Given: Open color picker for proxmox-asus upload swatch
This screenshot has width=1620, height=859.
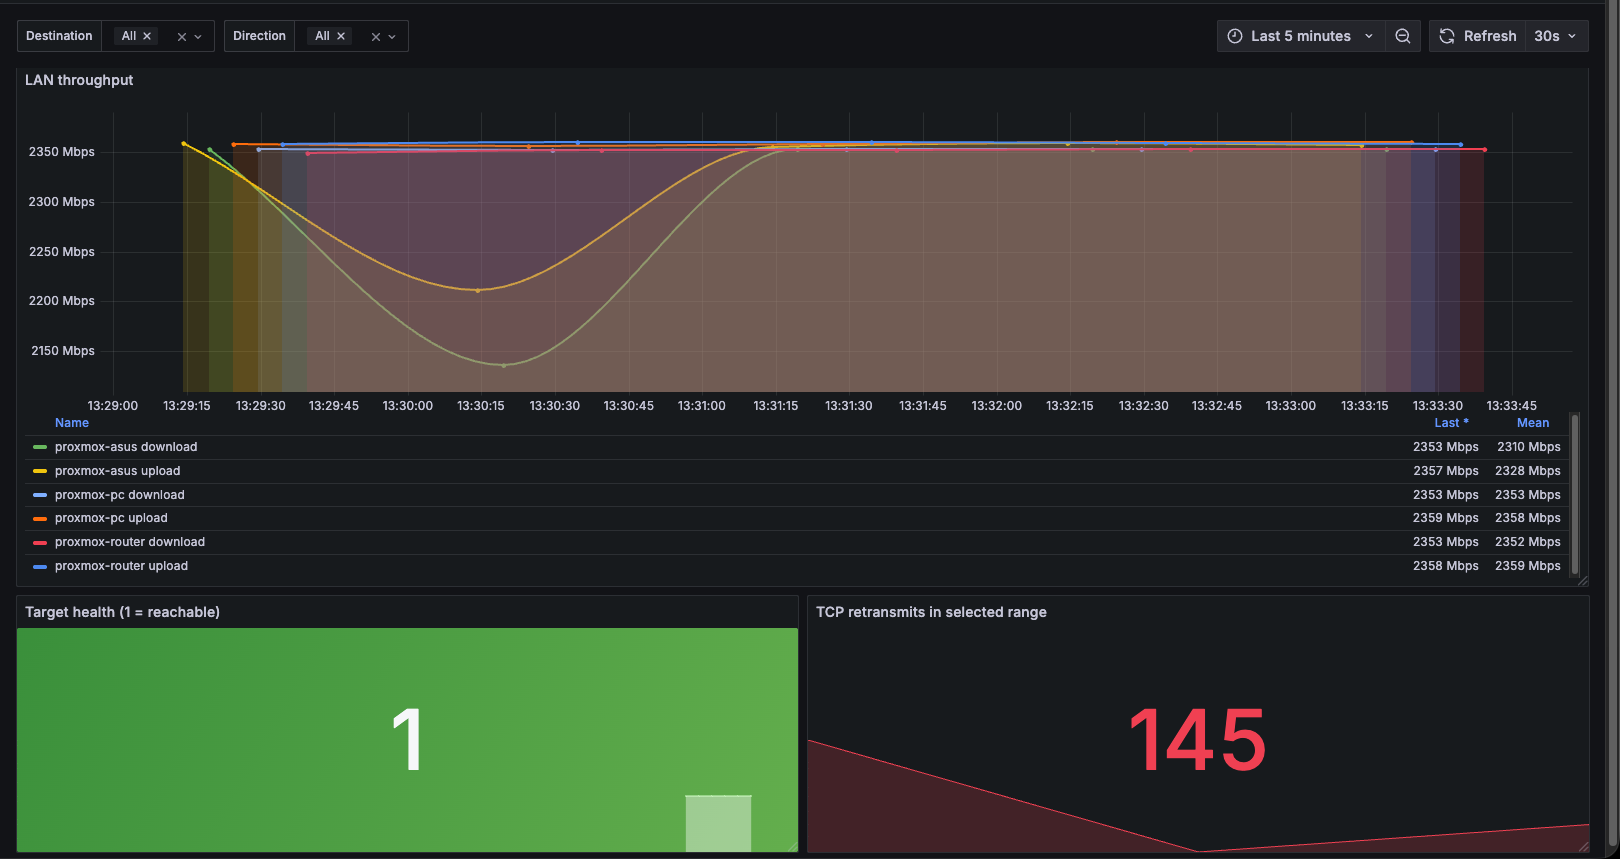Looking at the screenshot, I should coord(40,471).
